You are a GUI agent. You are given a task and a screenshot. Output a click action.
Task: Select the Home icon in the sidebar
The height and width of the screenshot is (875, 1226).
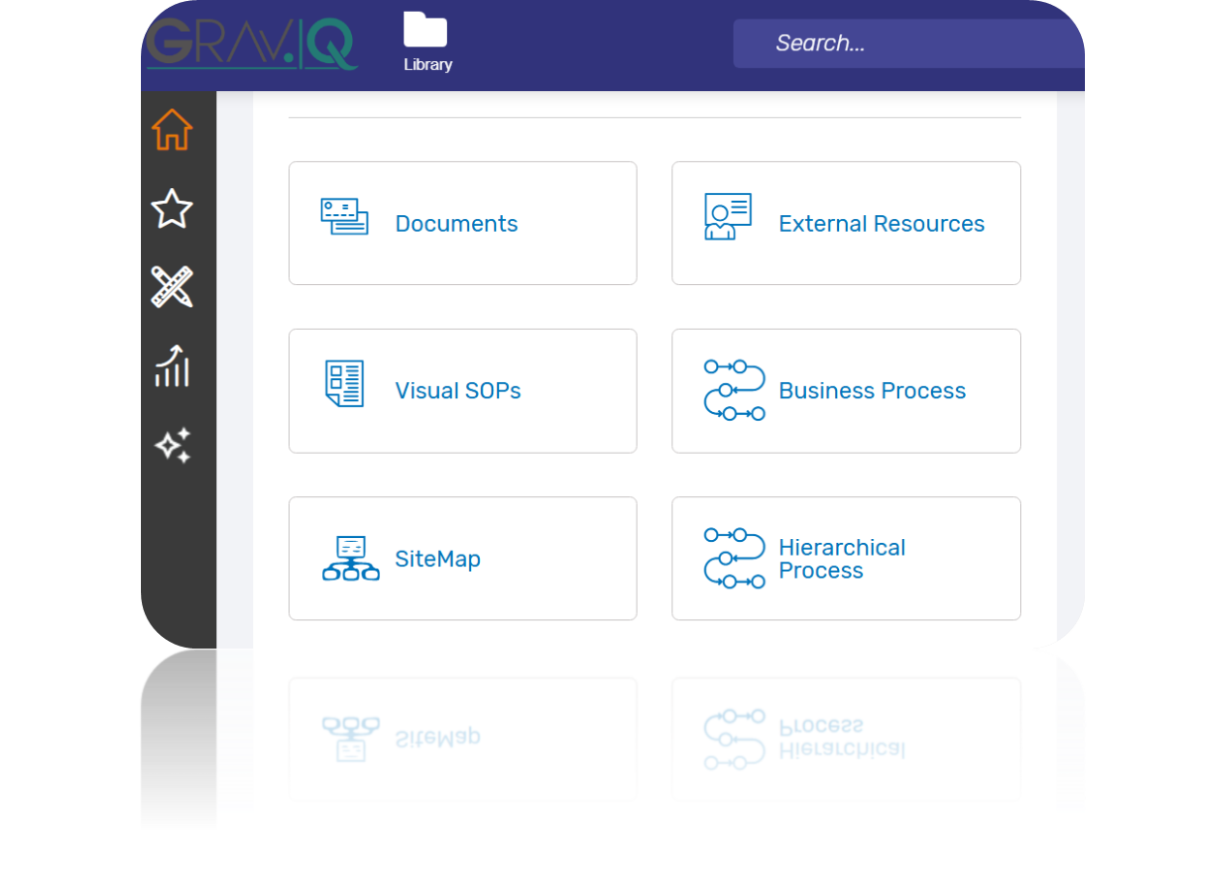[172, 128]
